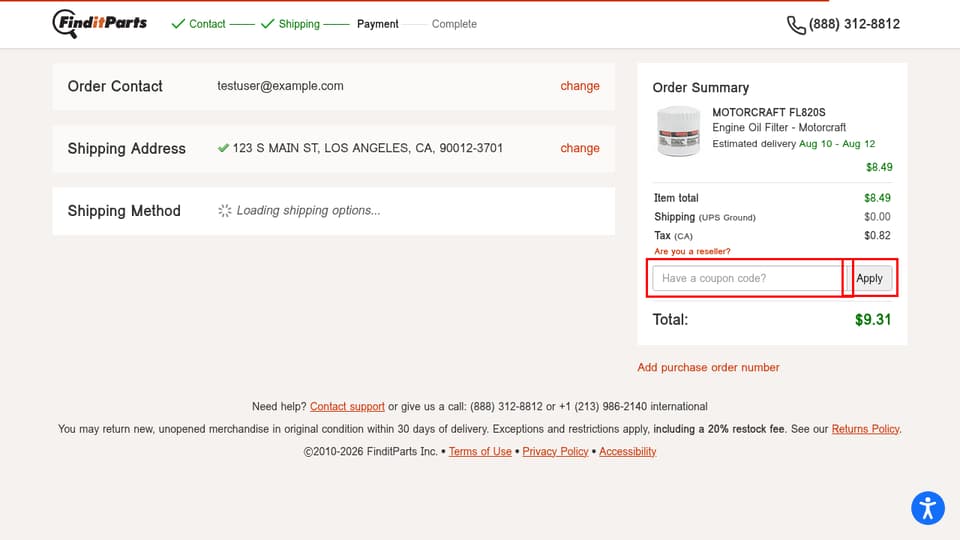Open the accessibility widget icon
Image resolution: width=960 pixels, height=540 pixels.
coord(928,508)
